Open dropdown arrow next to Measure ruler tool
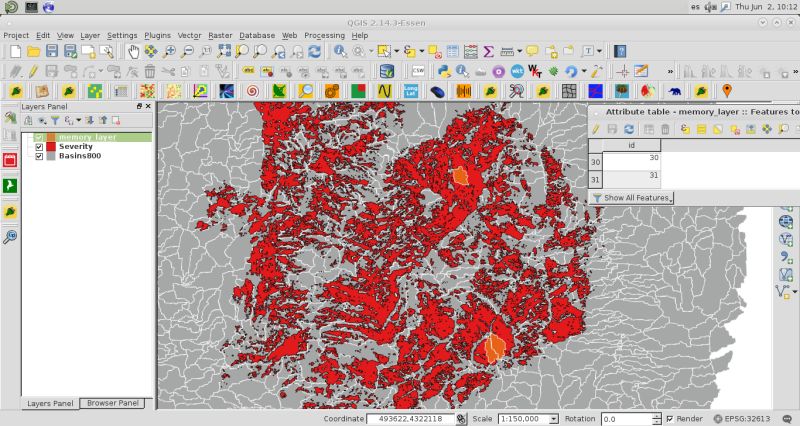This screenshot has height=426, width=800. [x=519, y=51]
